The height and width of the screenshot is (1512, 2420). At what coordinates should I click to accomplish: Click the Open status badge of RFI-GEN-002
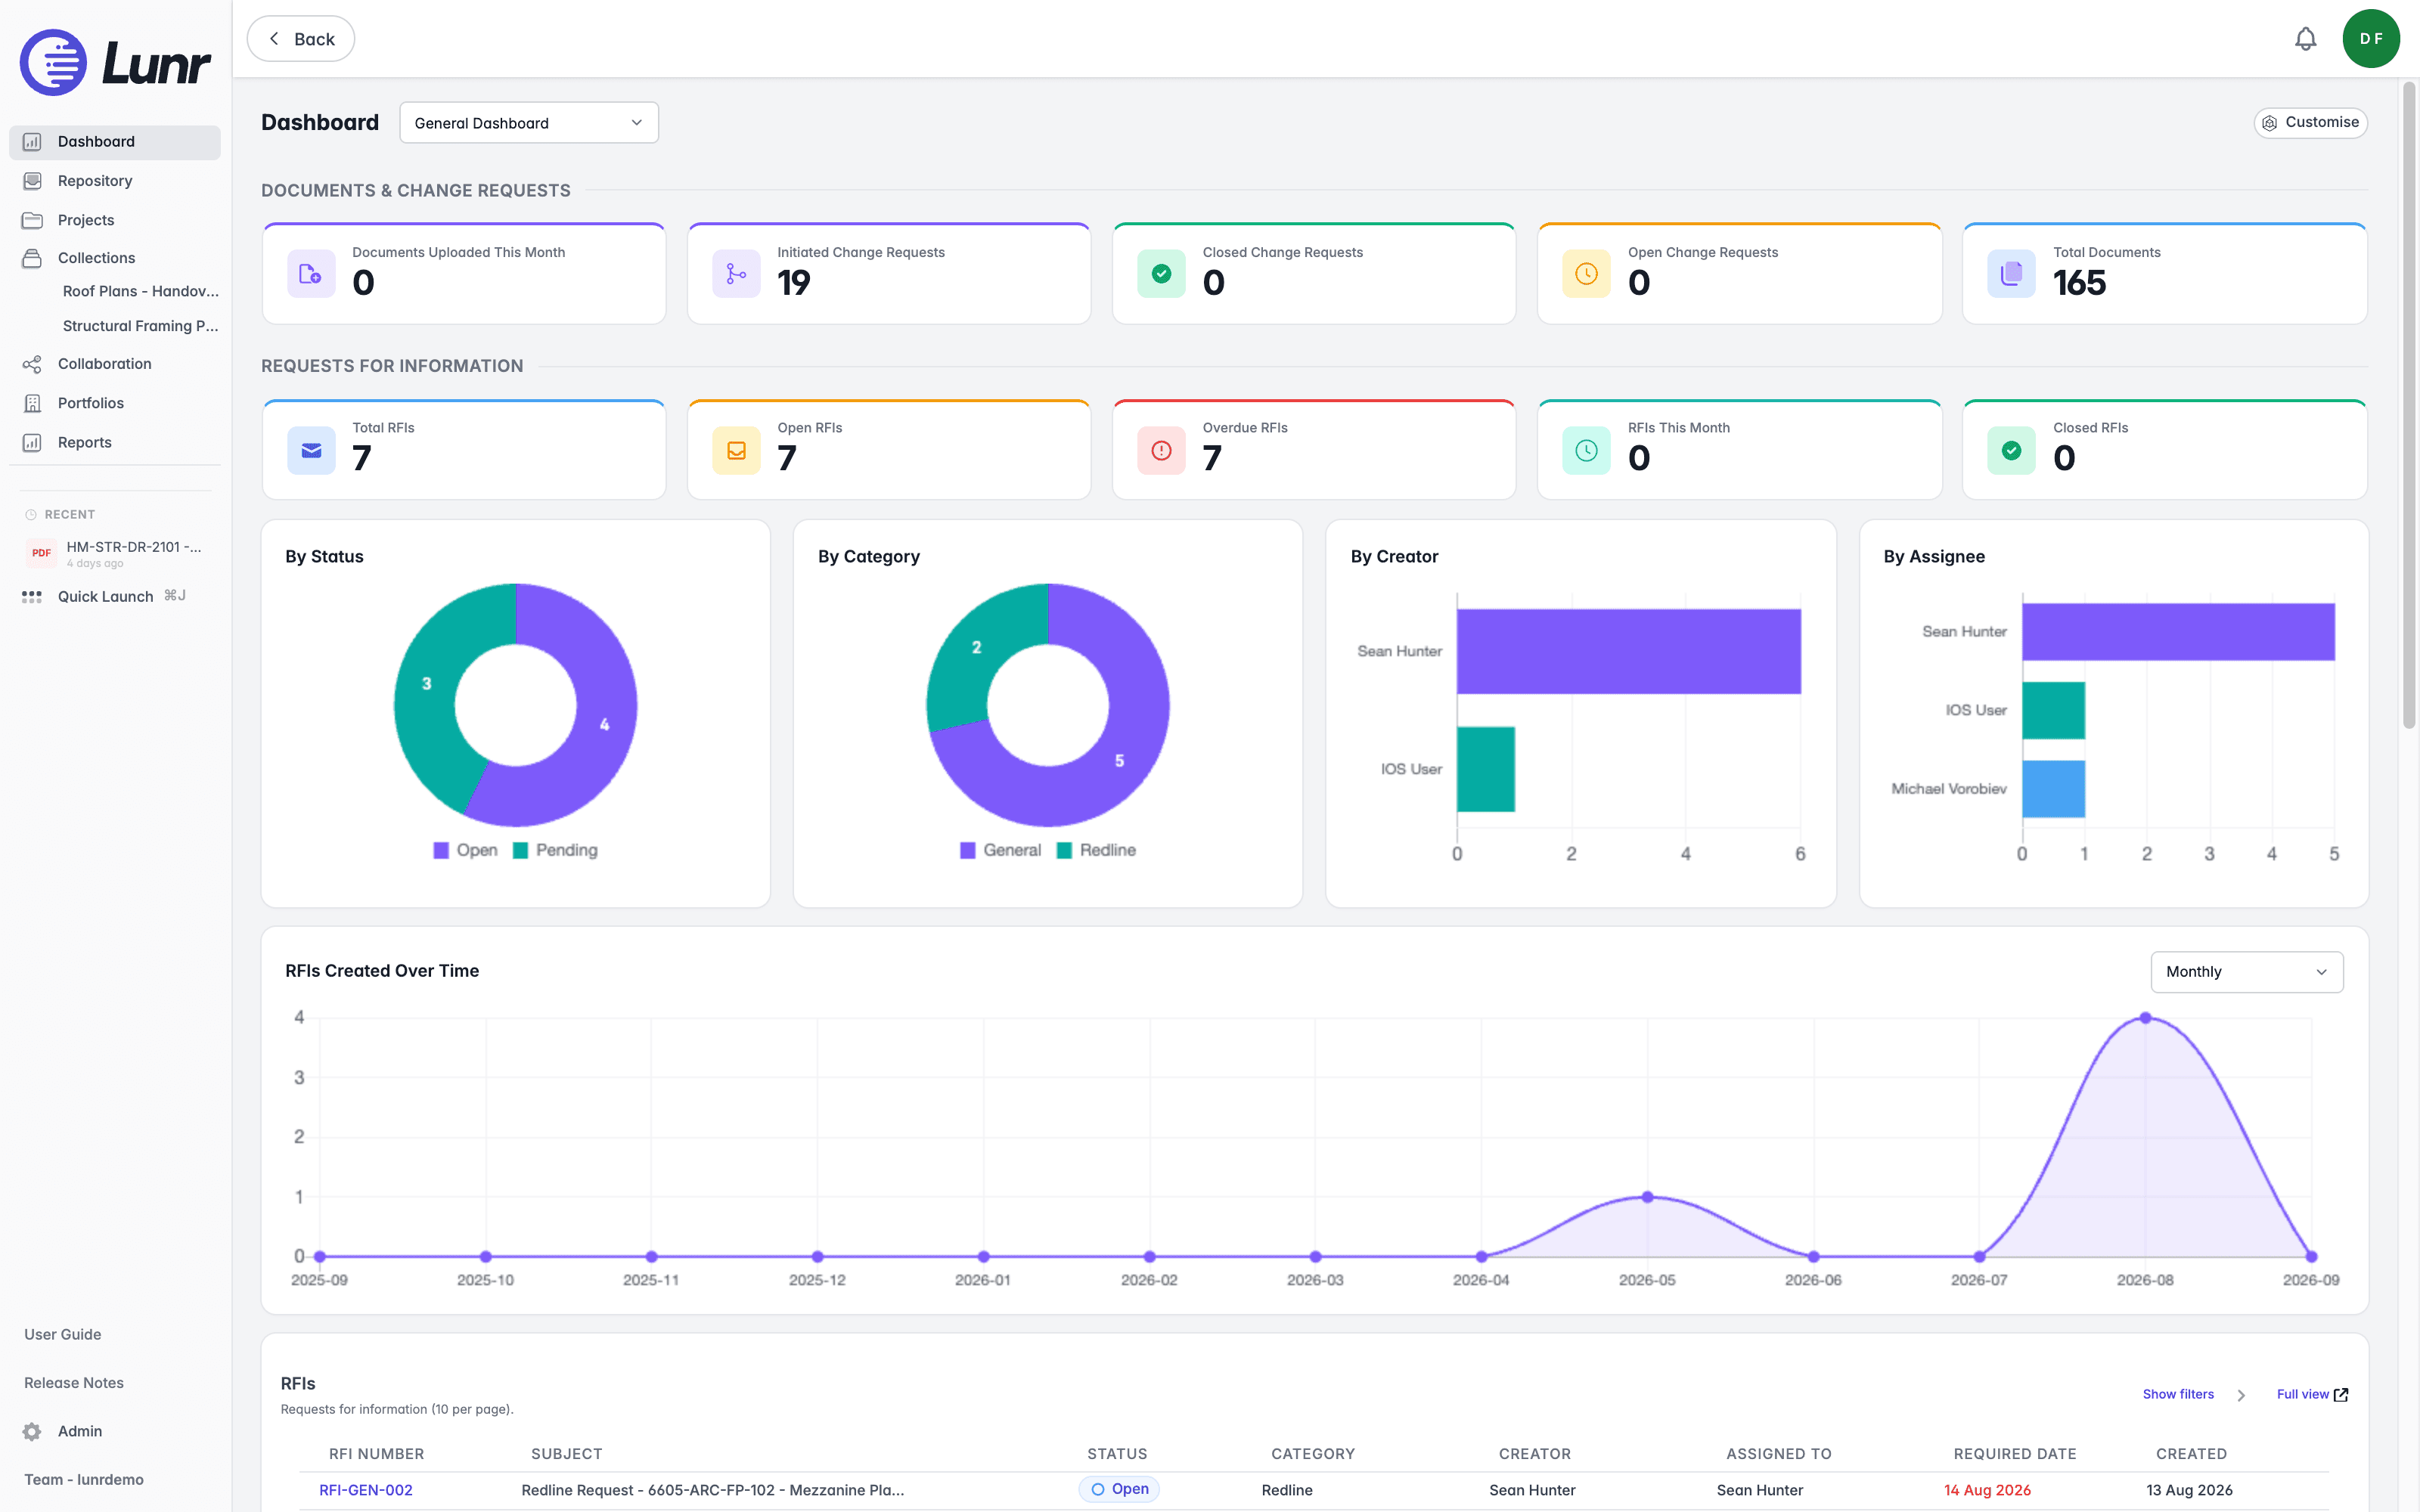(x=1119, y=1490)
